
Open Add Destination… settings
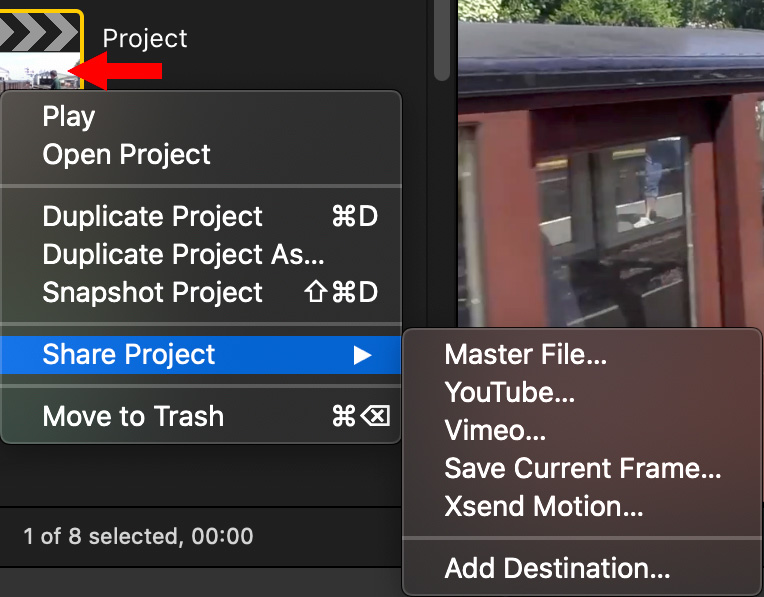tap(582, 568)
